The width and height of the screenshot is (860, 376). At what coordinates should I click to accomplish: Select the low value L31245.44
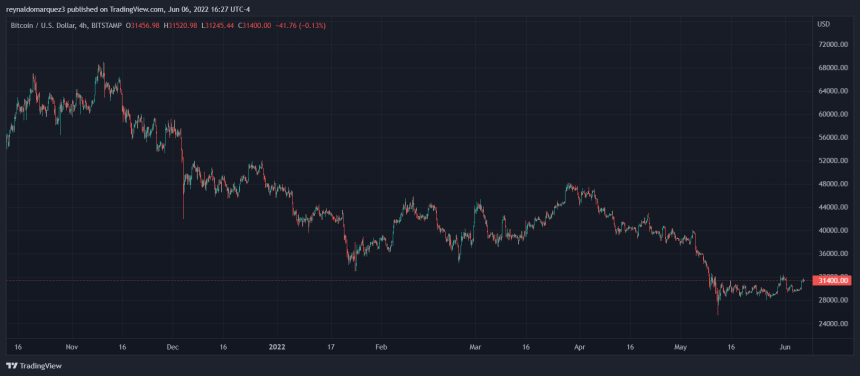click(x=218, y=26)
